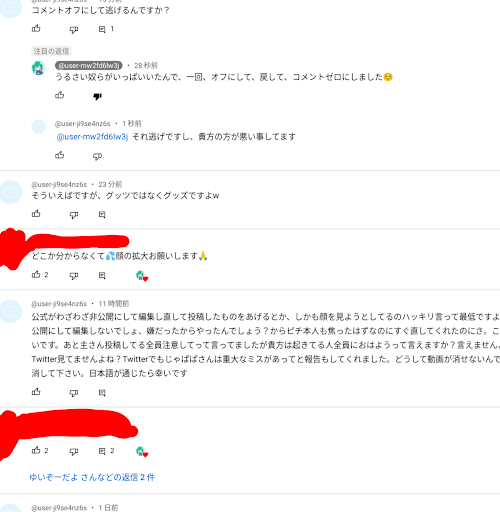The width and height of the screenshot is (500, 512).
Task: Open avatar beside 11 時間前 comment
Action: [x=11, y=311]
